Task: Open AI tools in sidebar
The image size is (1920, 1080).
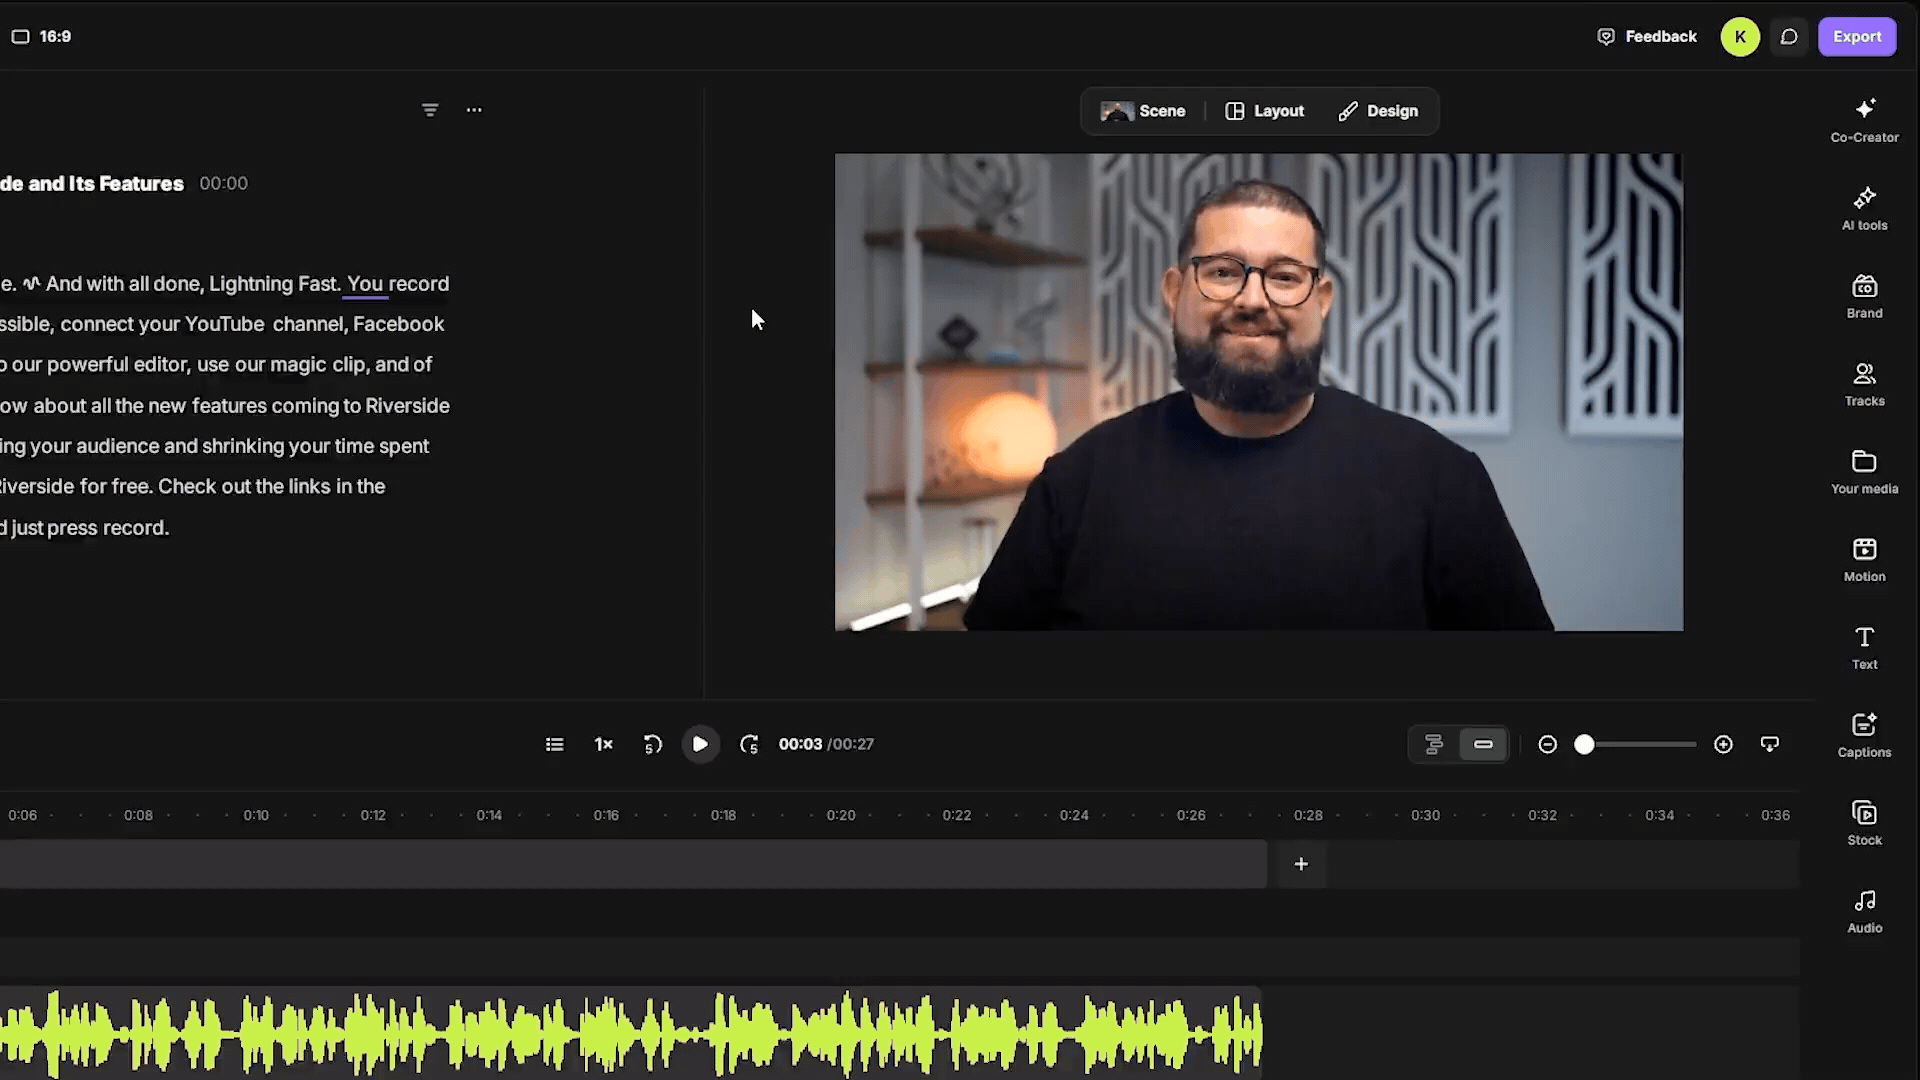Action: 1864,209
